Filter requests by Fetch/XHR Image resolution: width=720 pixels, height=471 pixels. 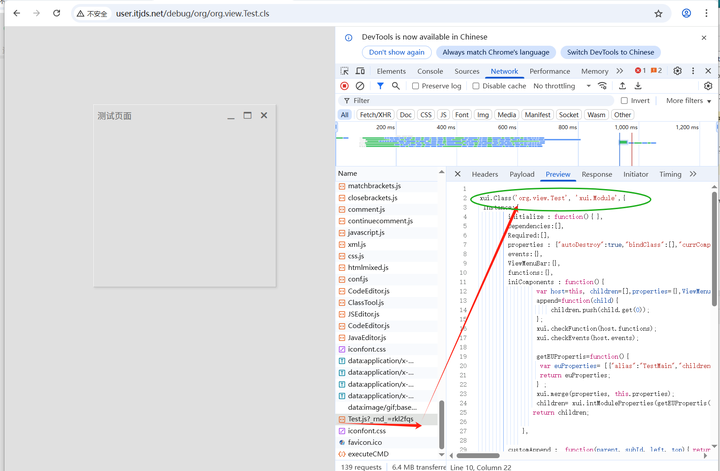click(375, 115)
